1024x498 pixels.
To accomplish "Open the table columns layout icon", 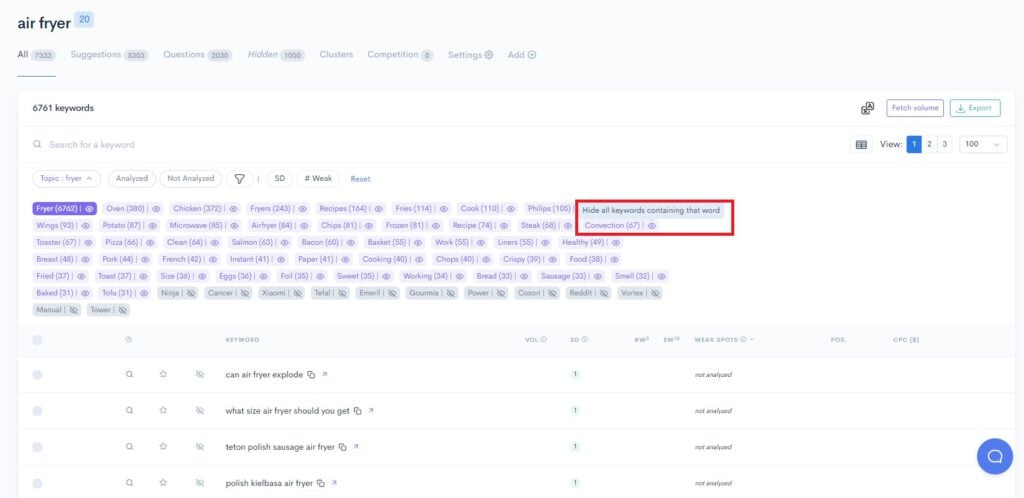I will click(862, 145).
